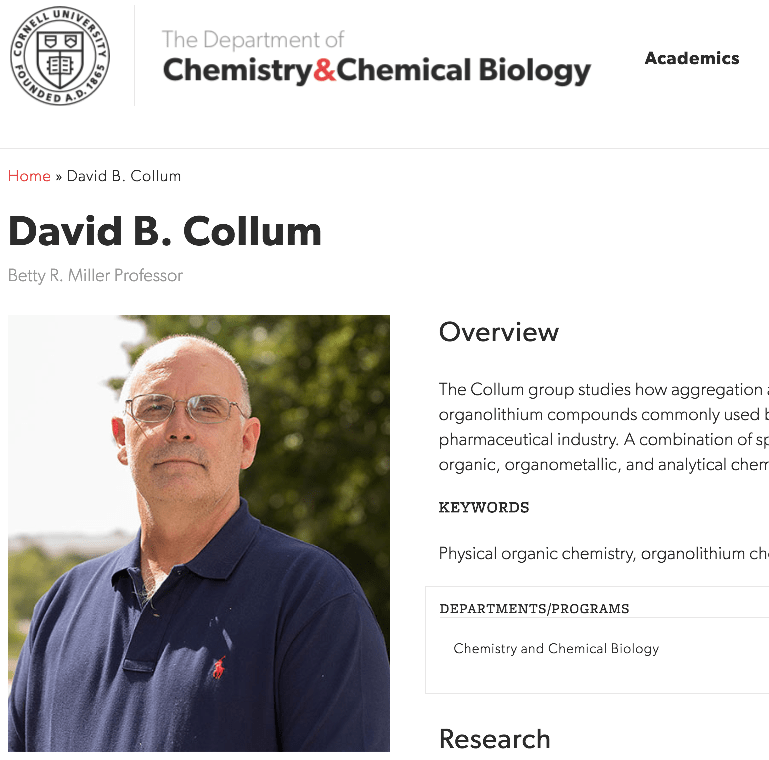Click the Research section heading
This screenshot has height=760, width=769.
click(495, 739)
